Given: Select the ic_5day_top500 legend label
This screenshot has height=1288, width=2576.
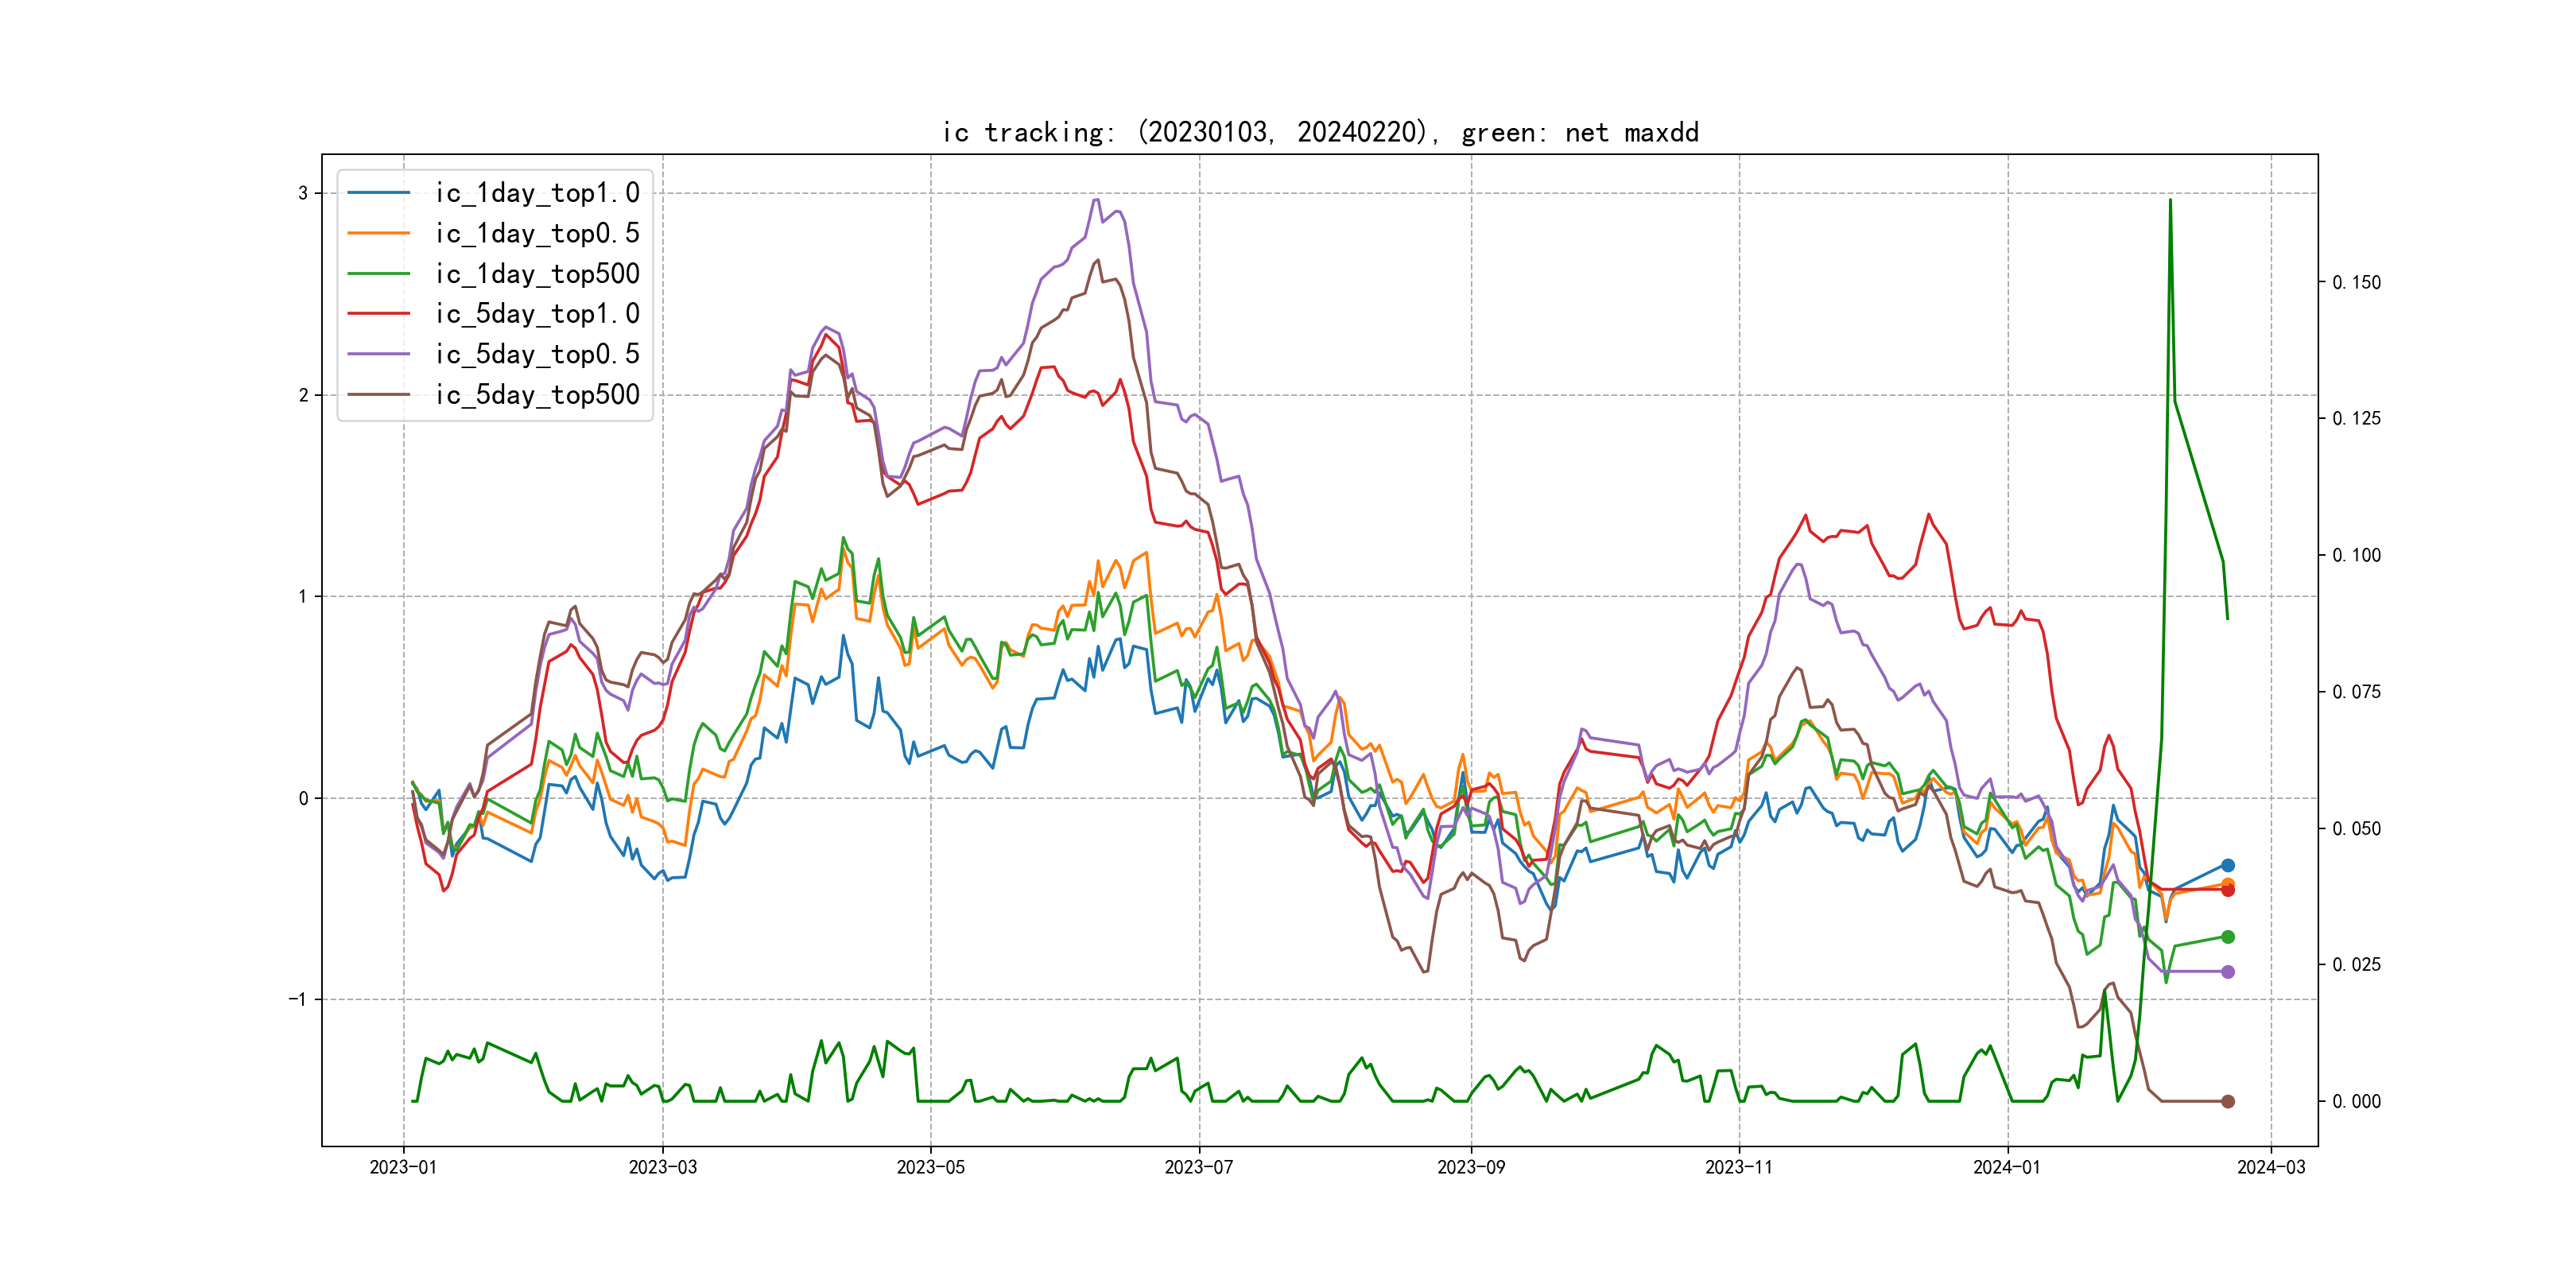Looking at the screenshot, I should (537, 395).
